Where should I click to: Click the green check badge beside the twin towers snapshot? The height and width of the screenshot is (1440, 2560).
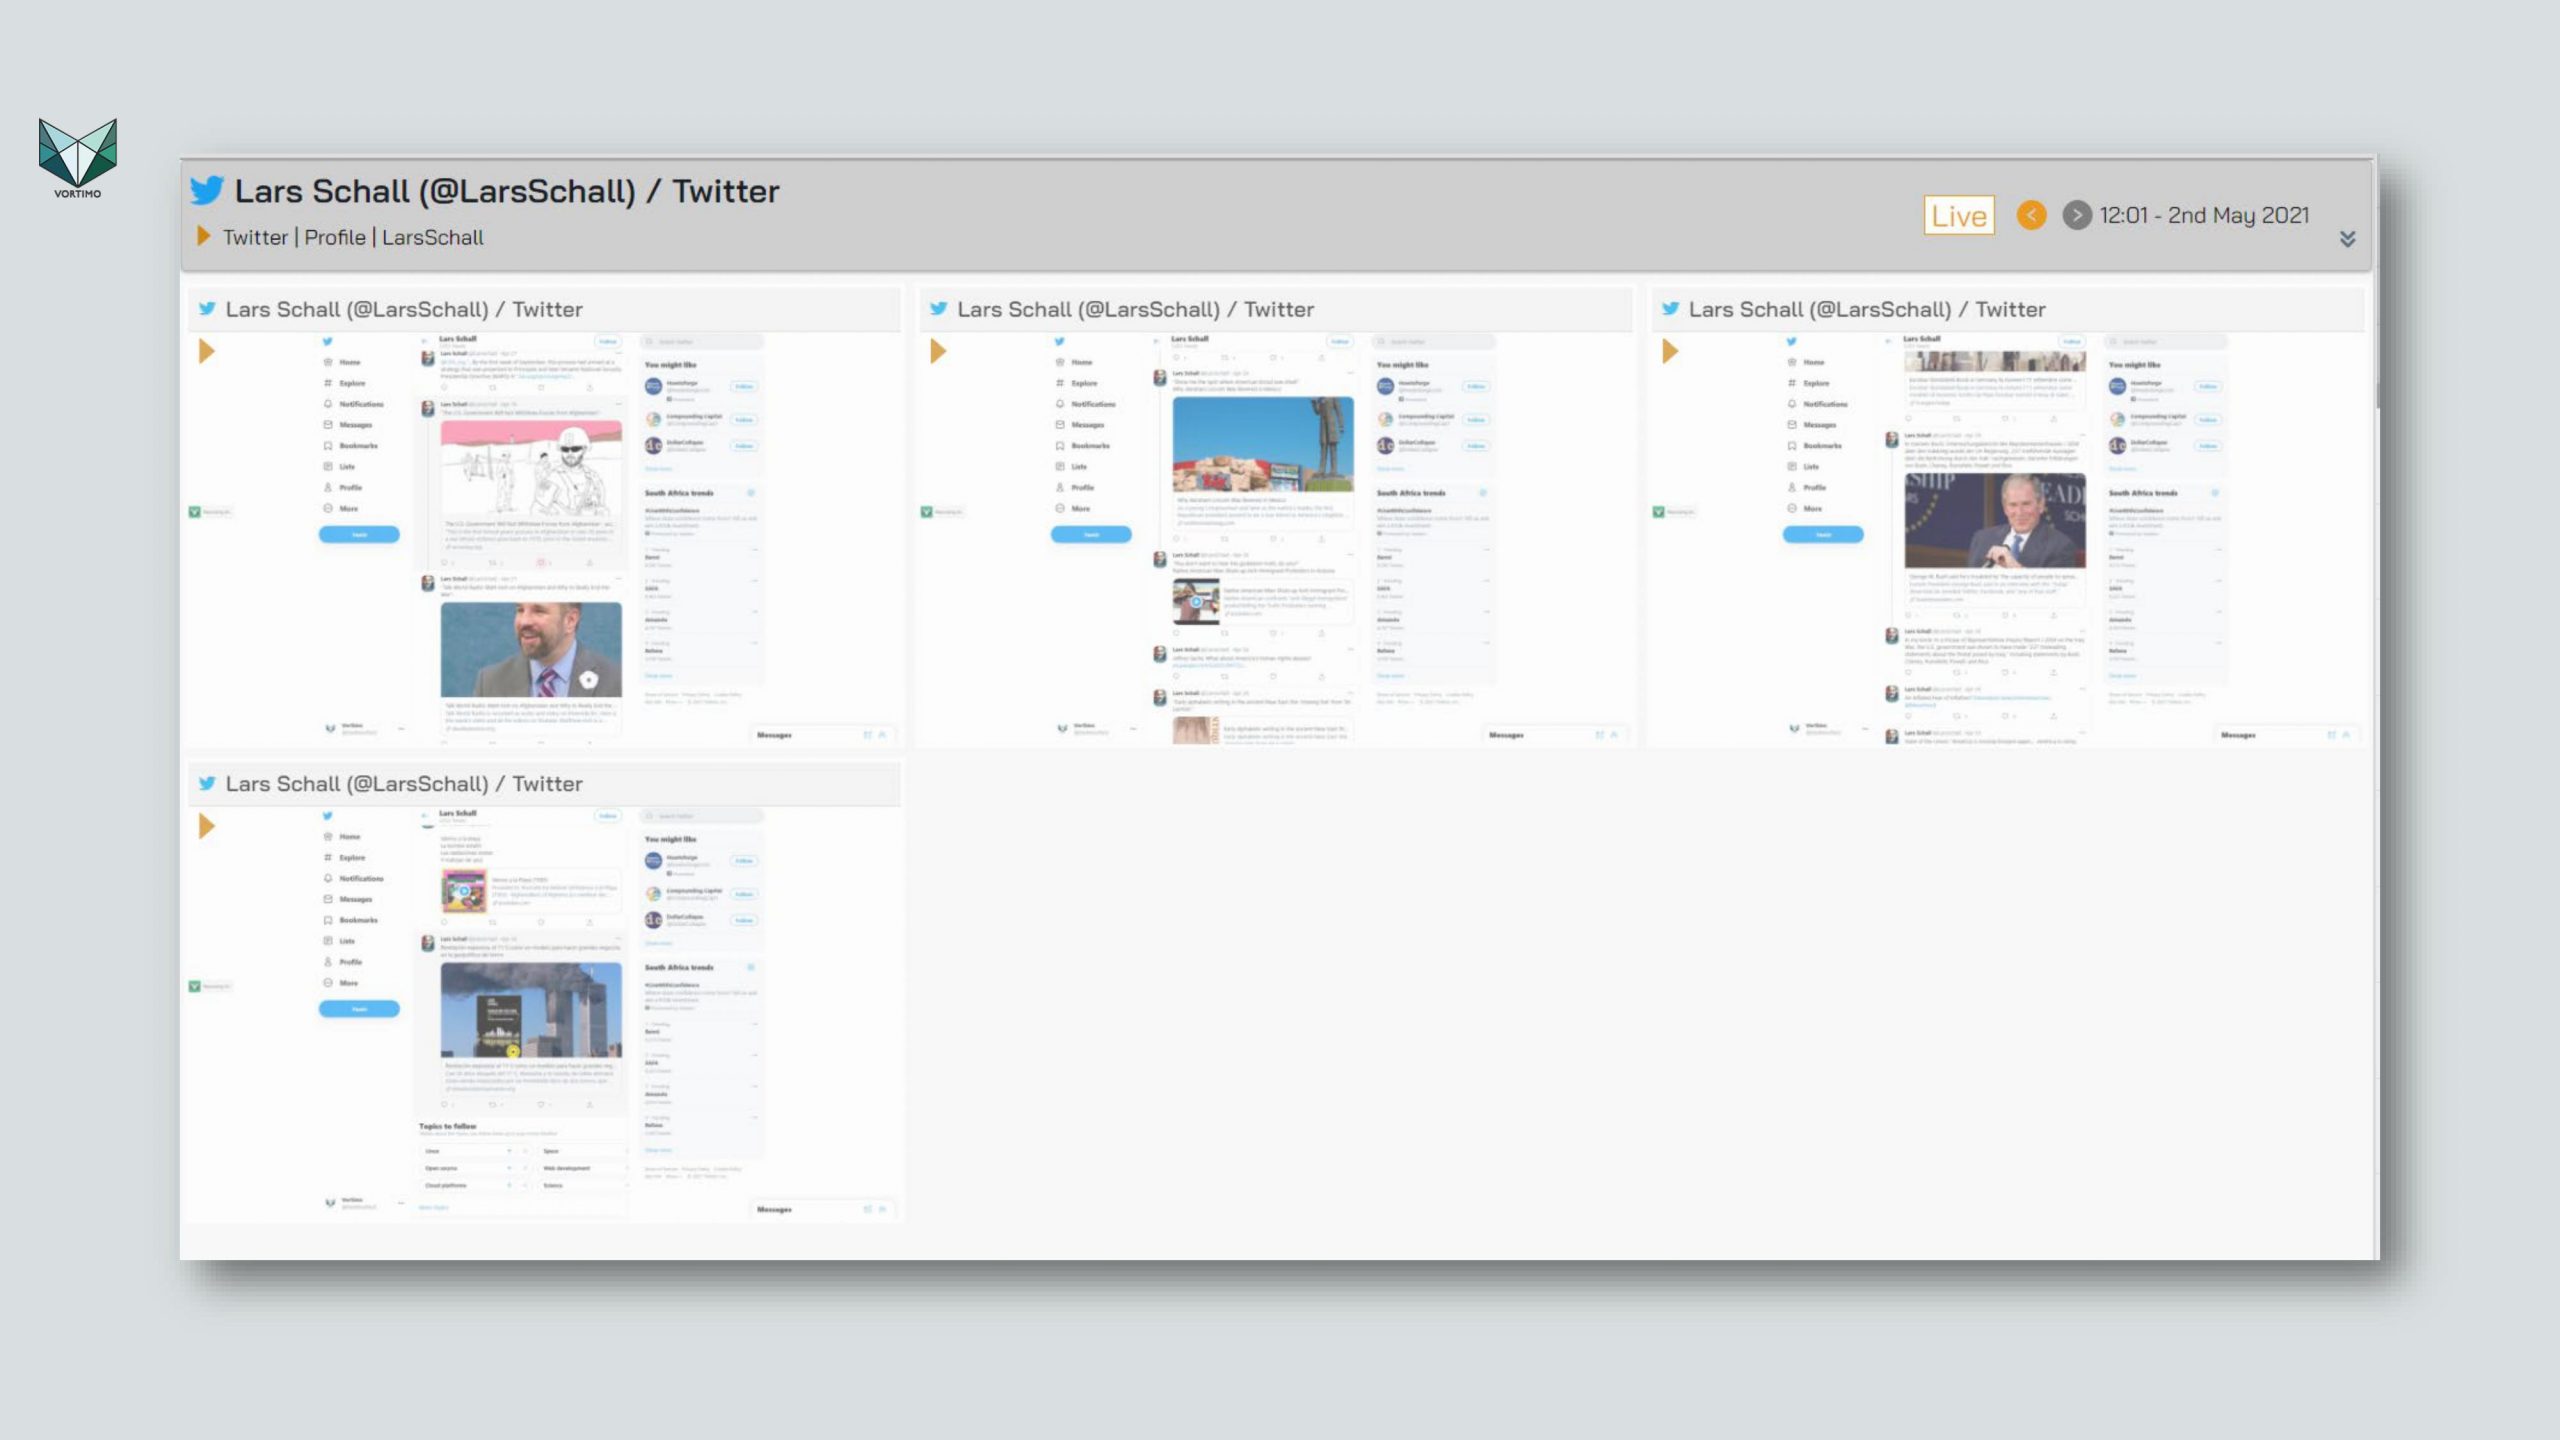pos(195,986)
